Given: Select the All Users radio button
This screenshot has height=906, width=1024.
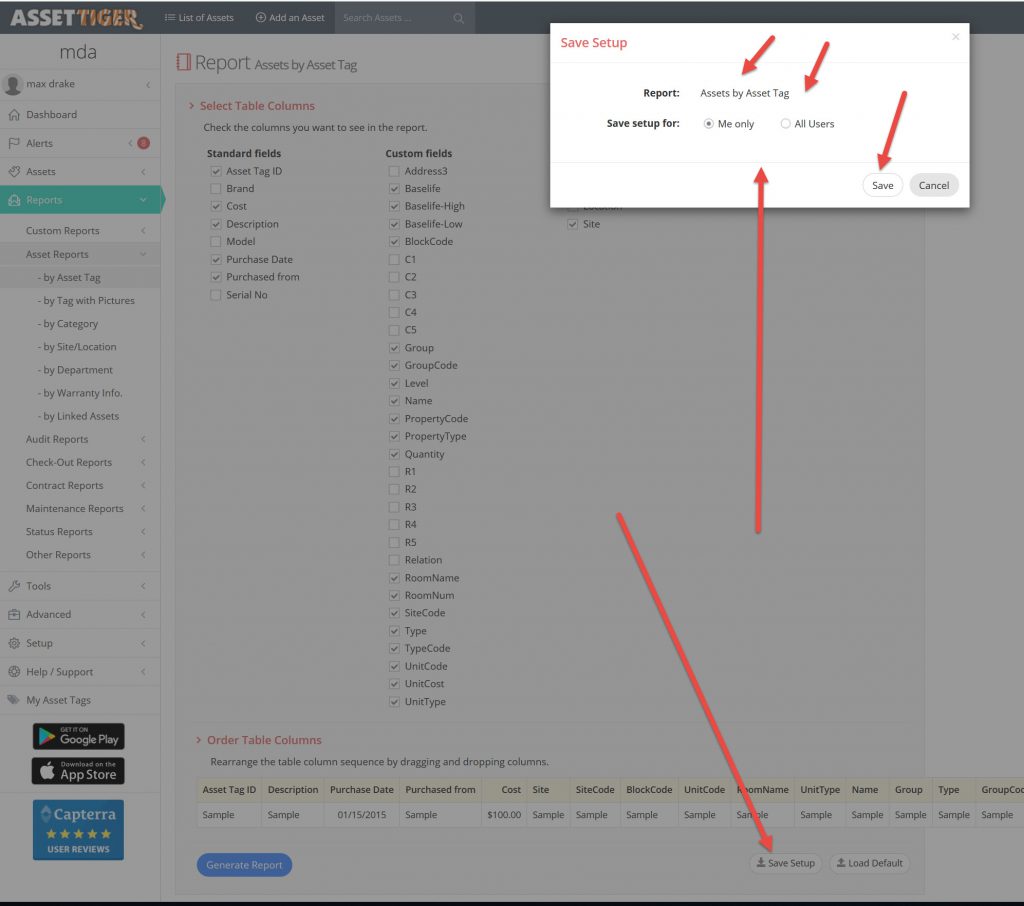Looking at the screenshot, I should (786, 124).
